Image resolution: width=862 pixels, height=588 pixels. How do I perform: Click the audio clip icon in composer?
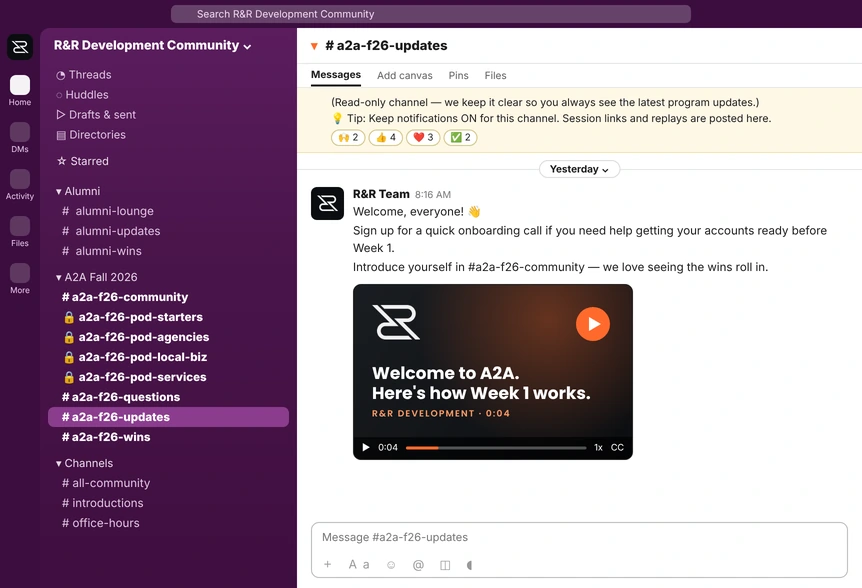pyautogui.click(x=469, y=565)
